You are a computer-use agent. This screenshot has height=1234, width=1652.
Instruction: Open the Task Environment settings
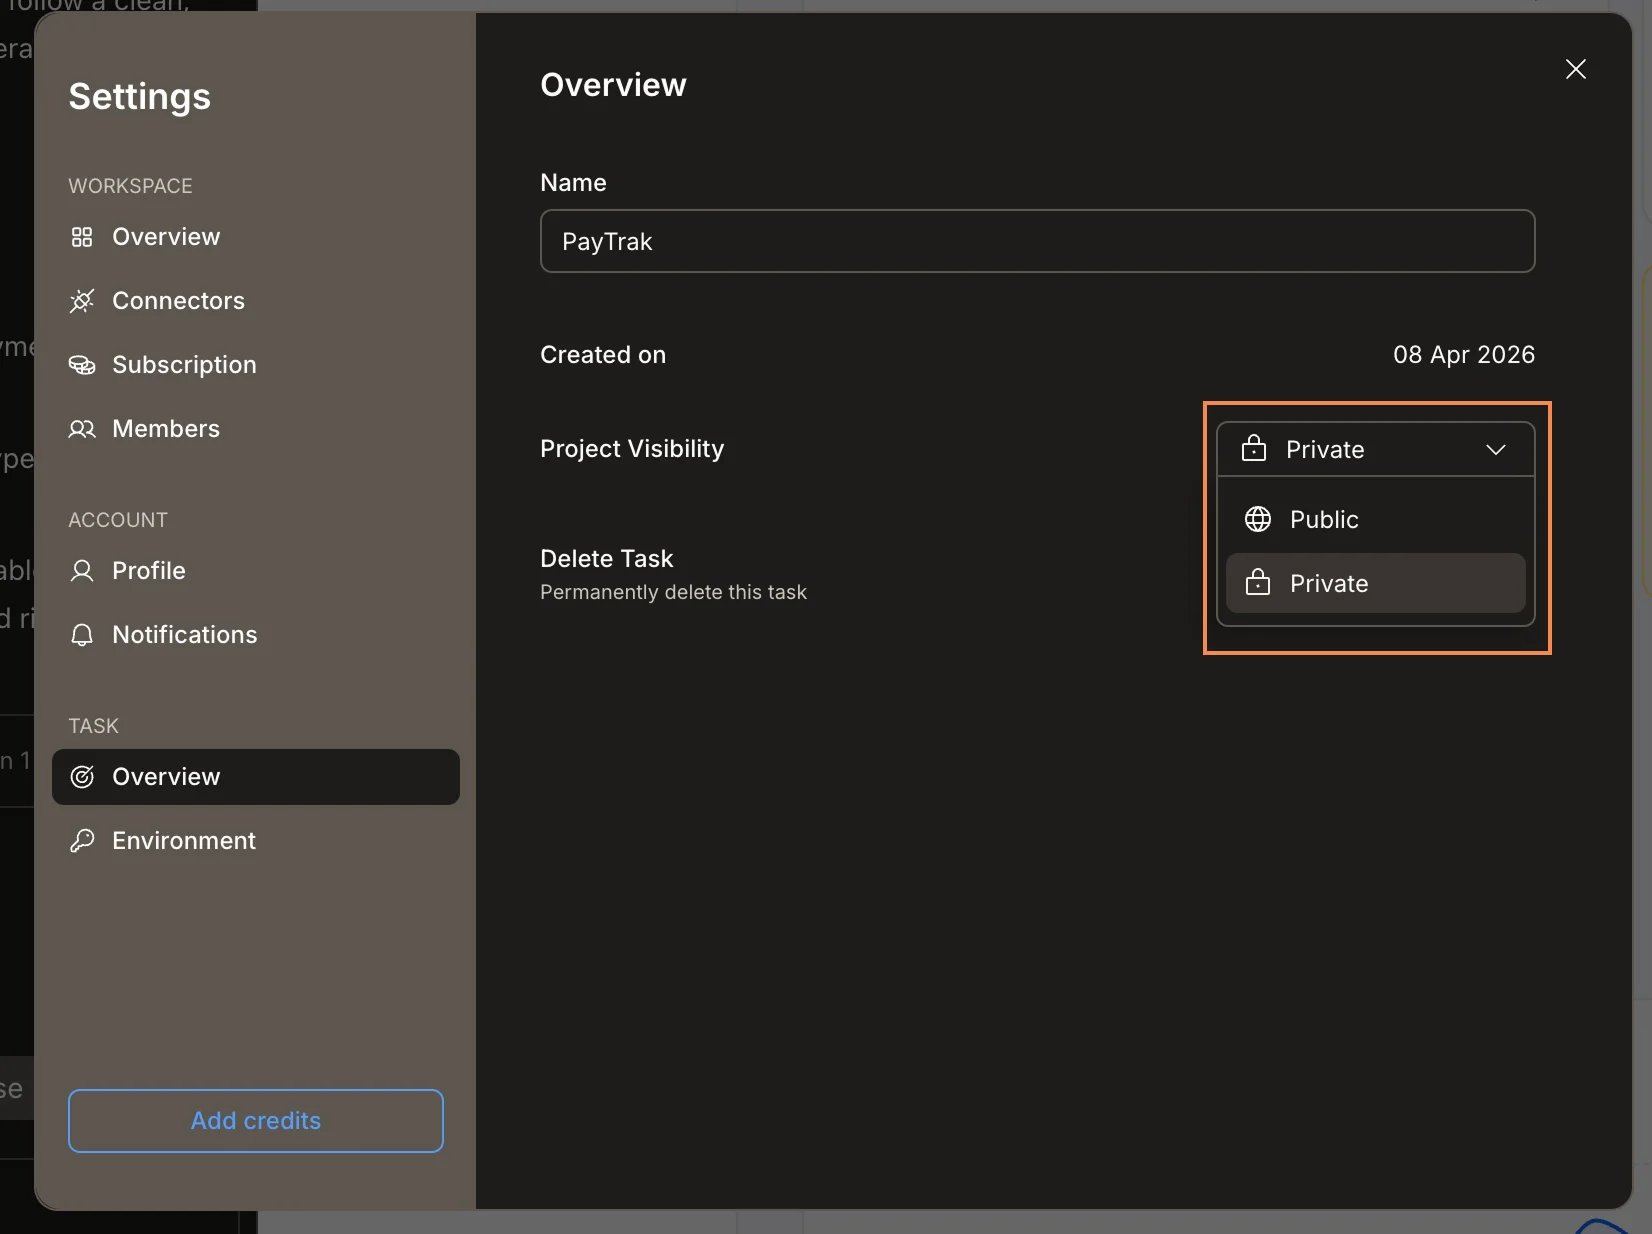click(x=256, y=841)
